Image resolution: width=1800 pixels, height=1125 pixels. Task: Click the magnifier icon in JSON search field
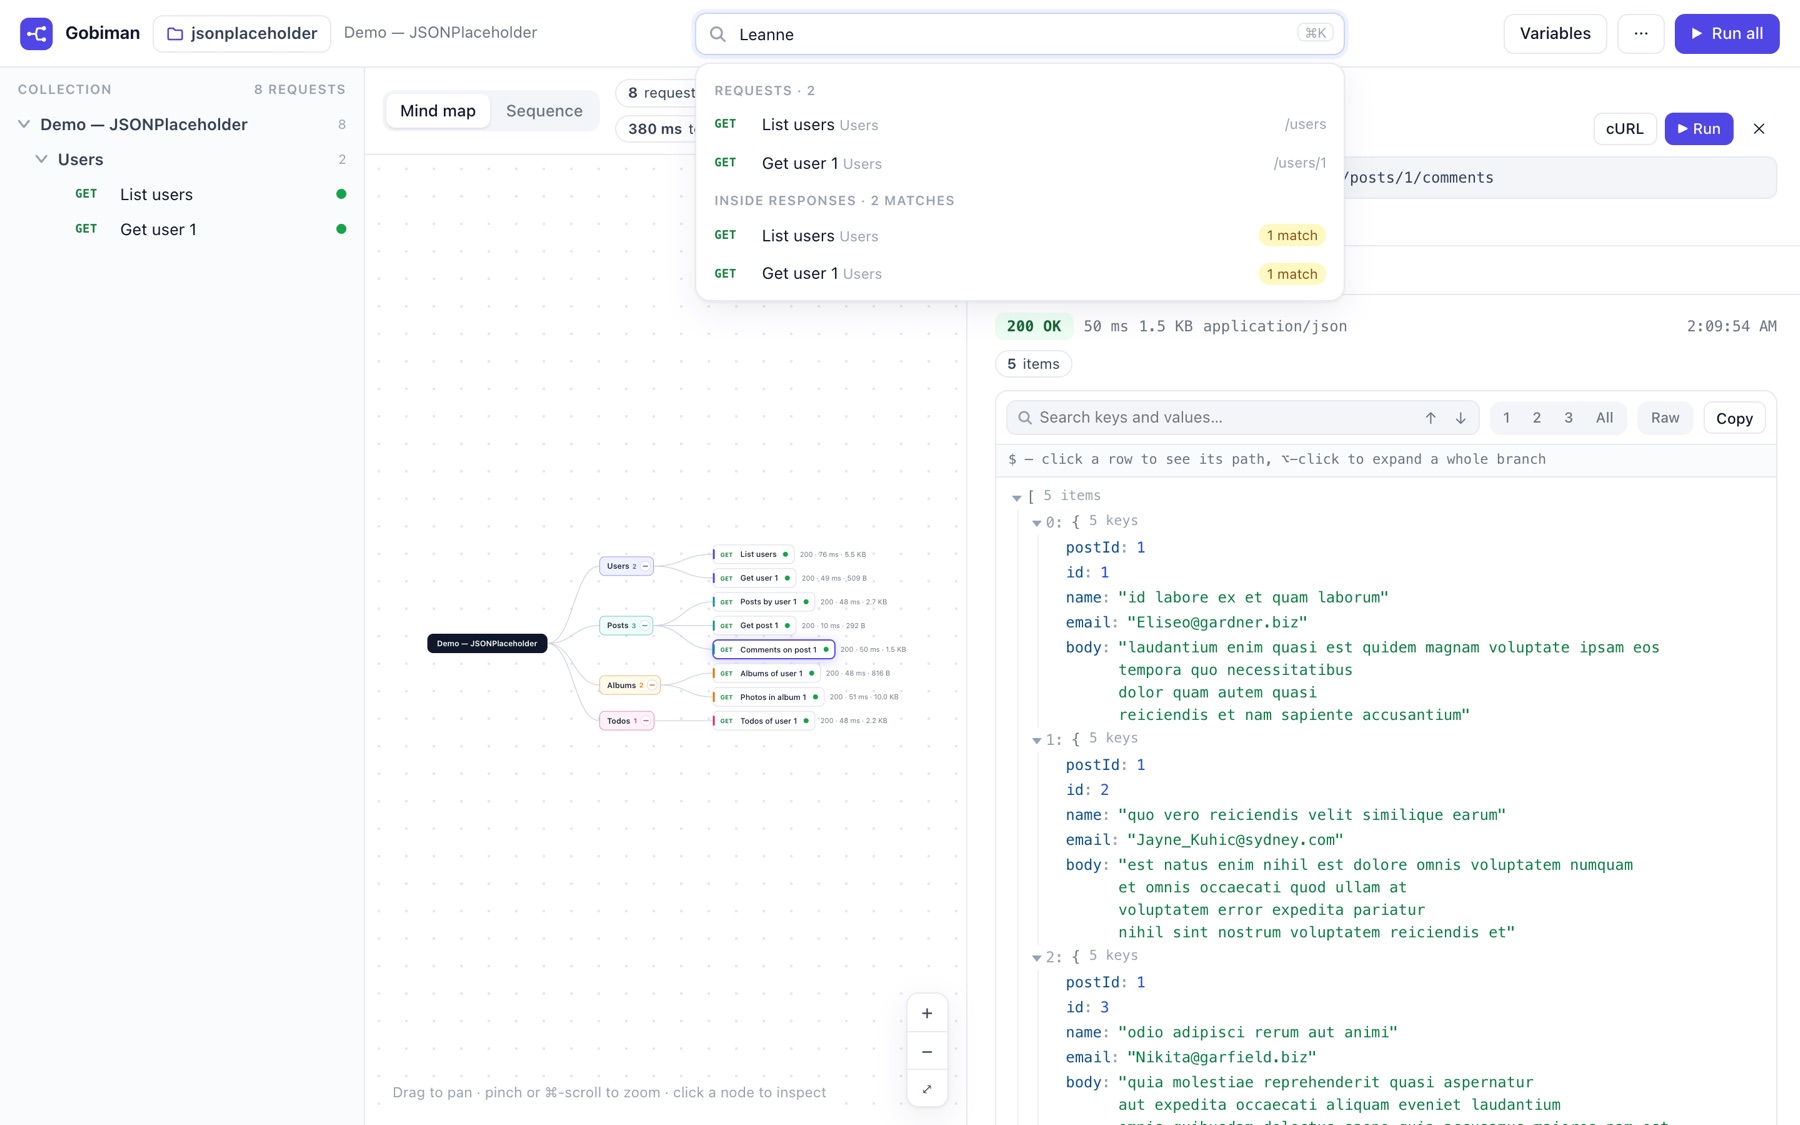[1025, 418]
